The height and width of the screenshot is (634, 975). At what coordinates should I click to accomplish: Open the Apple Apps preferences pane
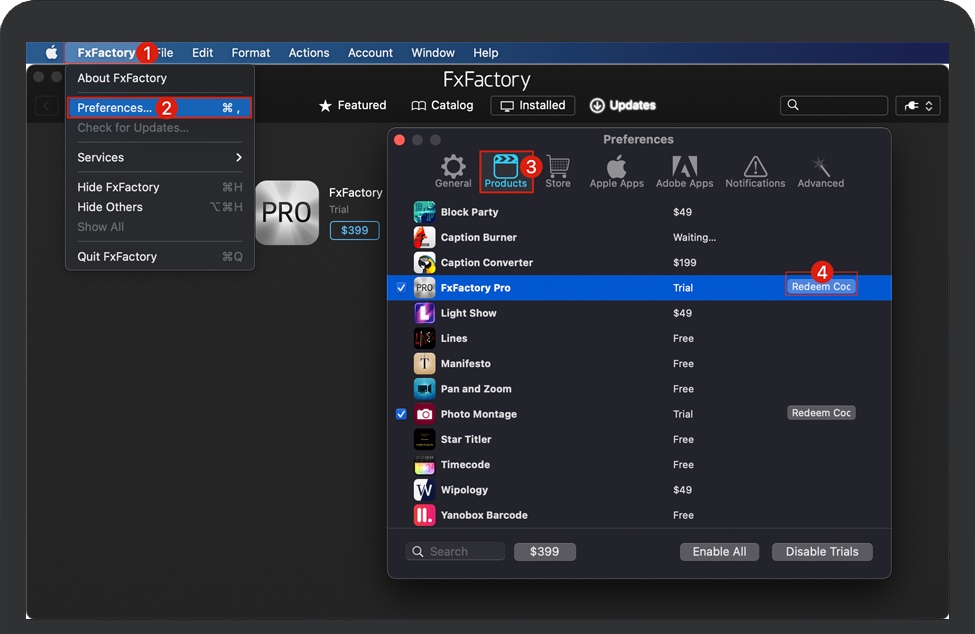coord(616,172)
